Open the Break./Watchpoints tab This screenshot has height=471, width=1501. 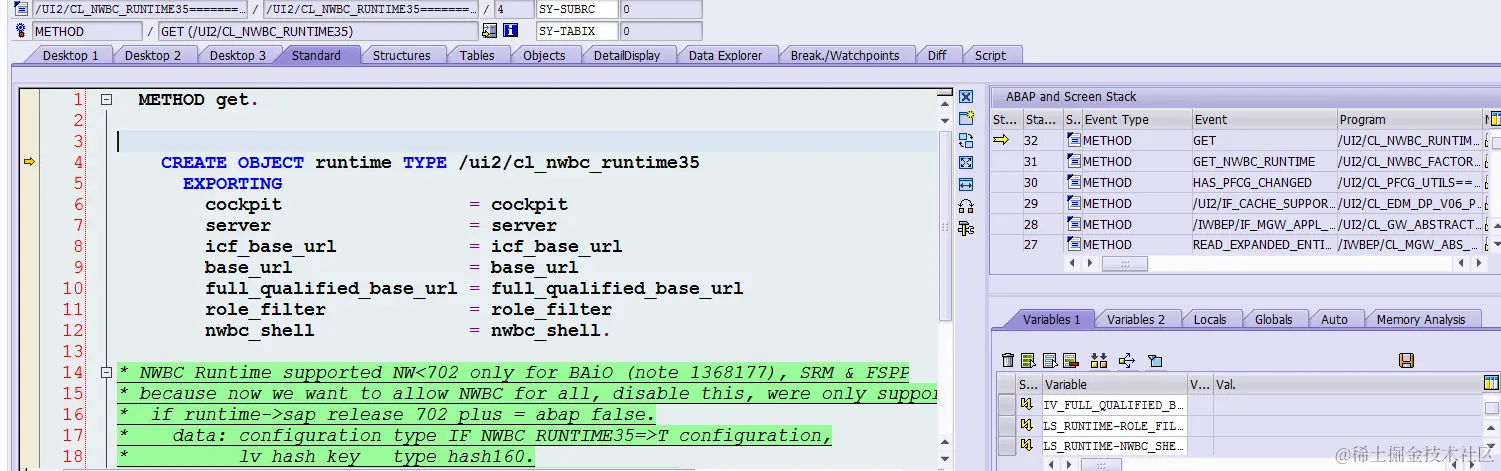point(845,55)
